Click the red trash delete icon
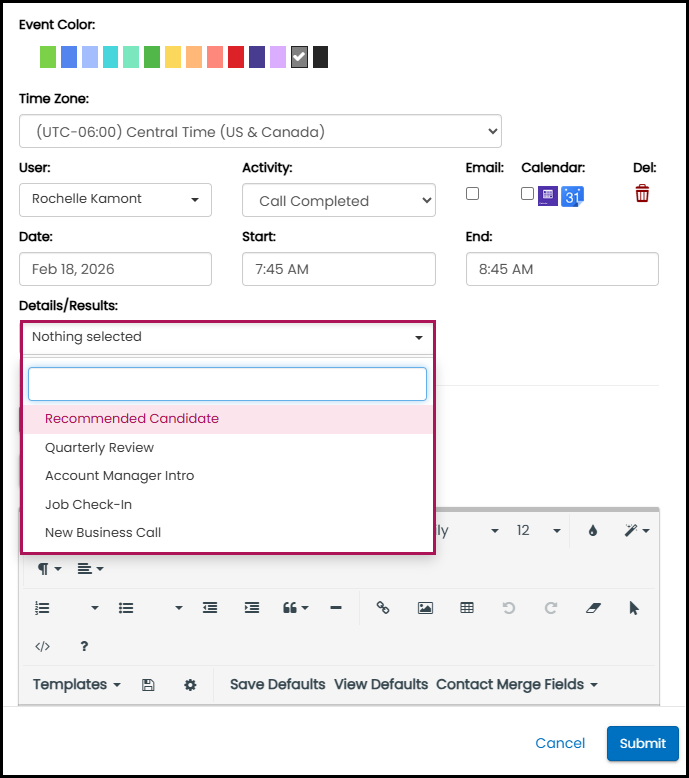689x778 pixels. (642, 194)
